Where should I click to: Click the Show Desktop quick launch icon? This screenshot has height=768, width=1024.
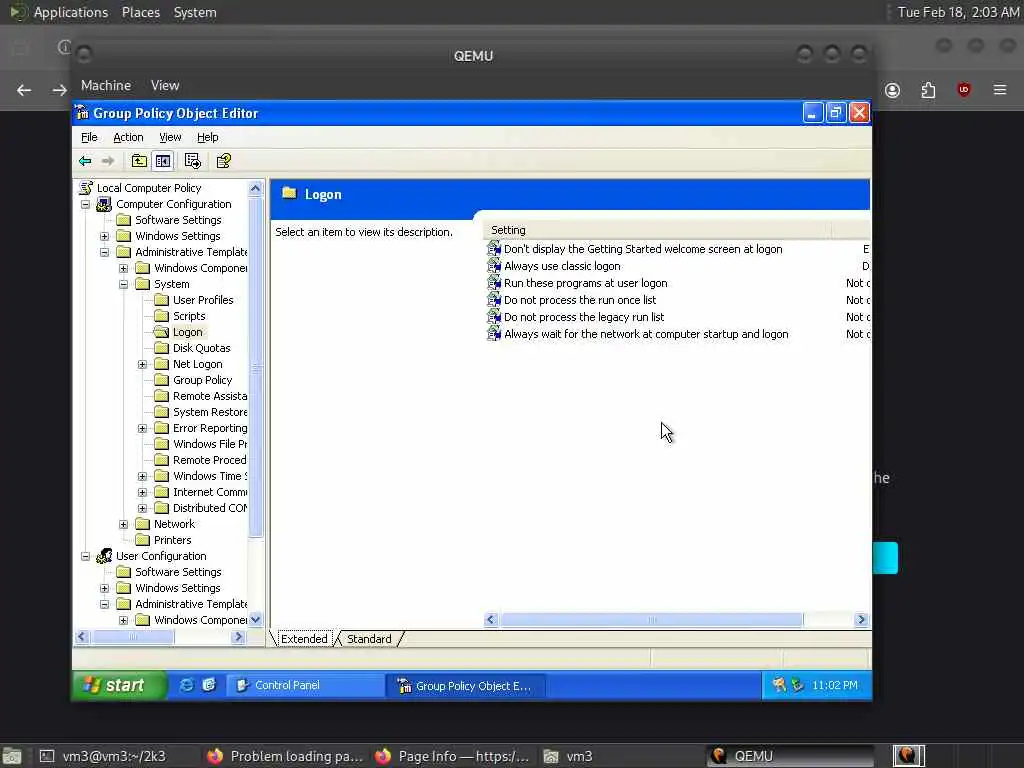(209, 685)
